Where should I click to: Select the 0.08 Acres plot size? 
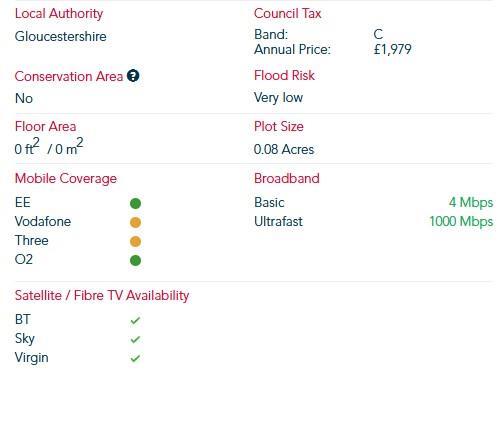(x=284, y=149)
